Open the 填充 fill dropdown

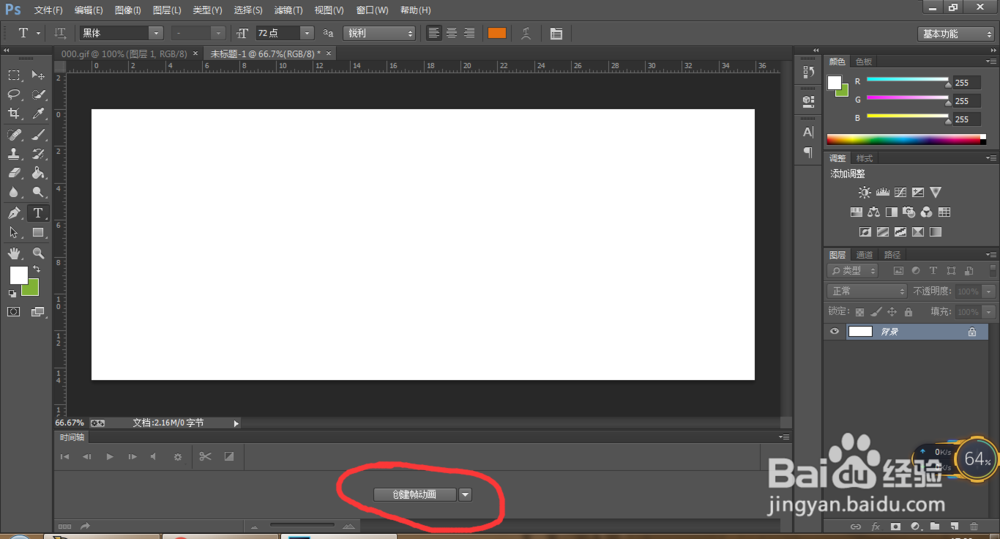(989, 312)
